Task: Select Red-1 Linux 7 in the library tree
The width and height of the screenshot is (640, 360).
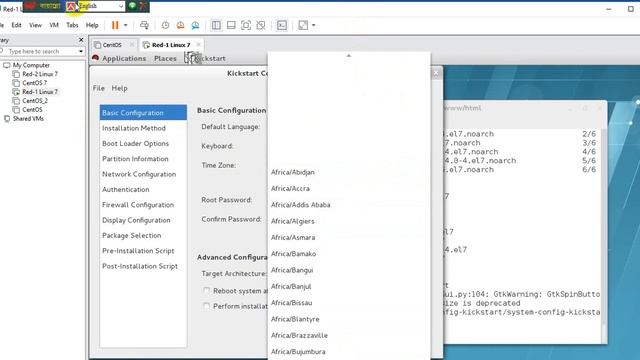Action: pos(40,92)
